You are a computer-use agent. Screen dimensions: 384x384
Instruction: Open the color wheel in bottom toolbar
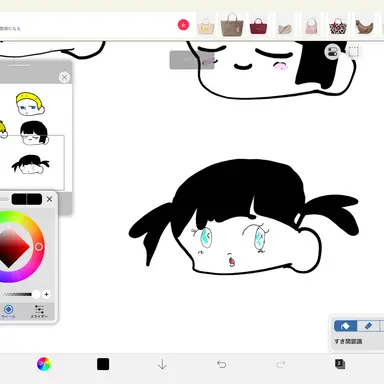pos(44,364)
